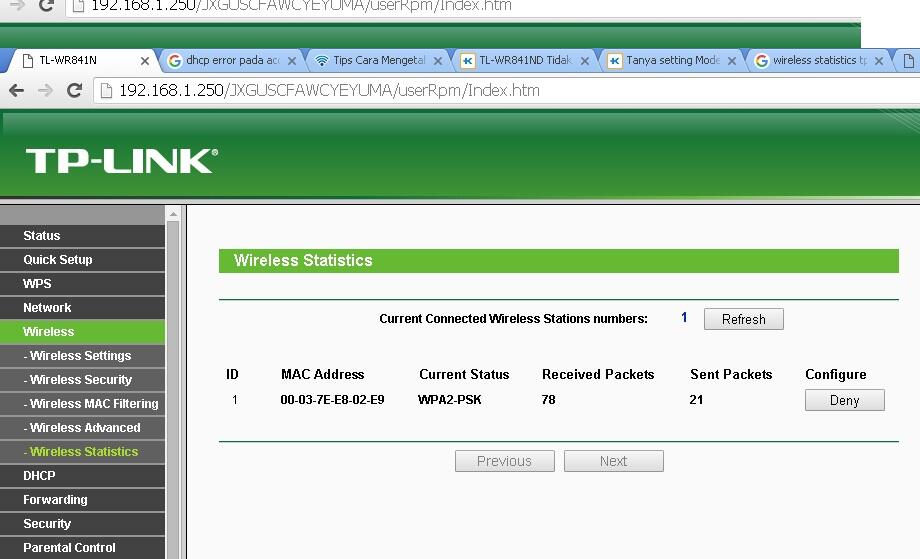Click the Sent Packets column header
Image resolution: width=920 pixels, height=559 pixels.
(731, 374)
